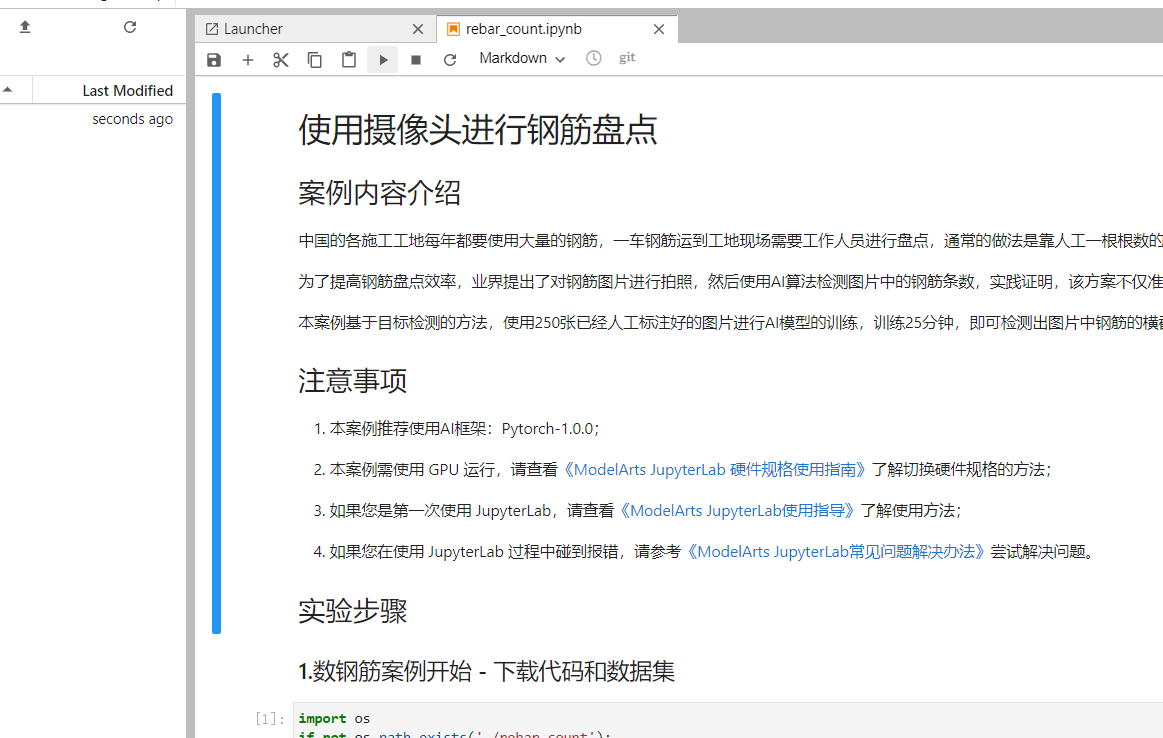Save the notebook with the floppy disk icon
Image resolution: width=1163 pixels, height=738 pixels.
(214, 59)
